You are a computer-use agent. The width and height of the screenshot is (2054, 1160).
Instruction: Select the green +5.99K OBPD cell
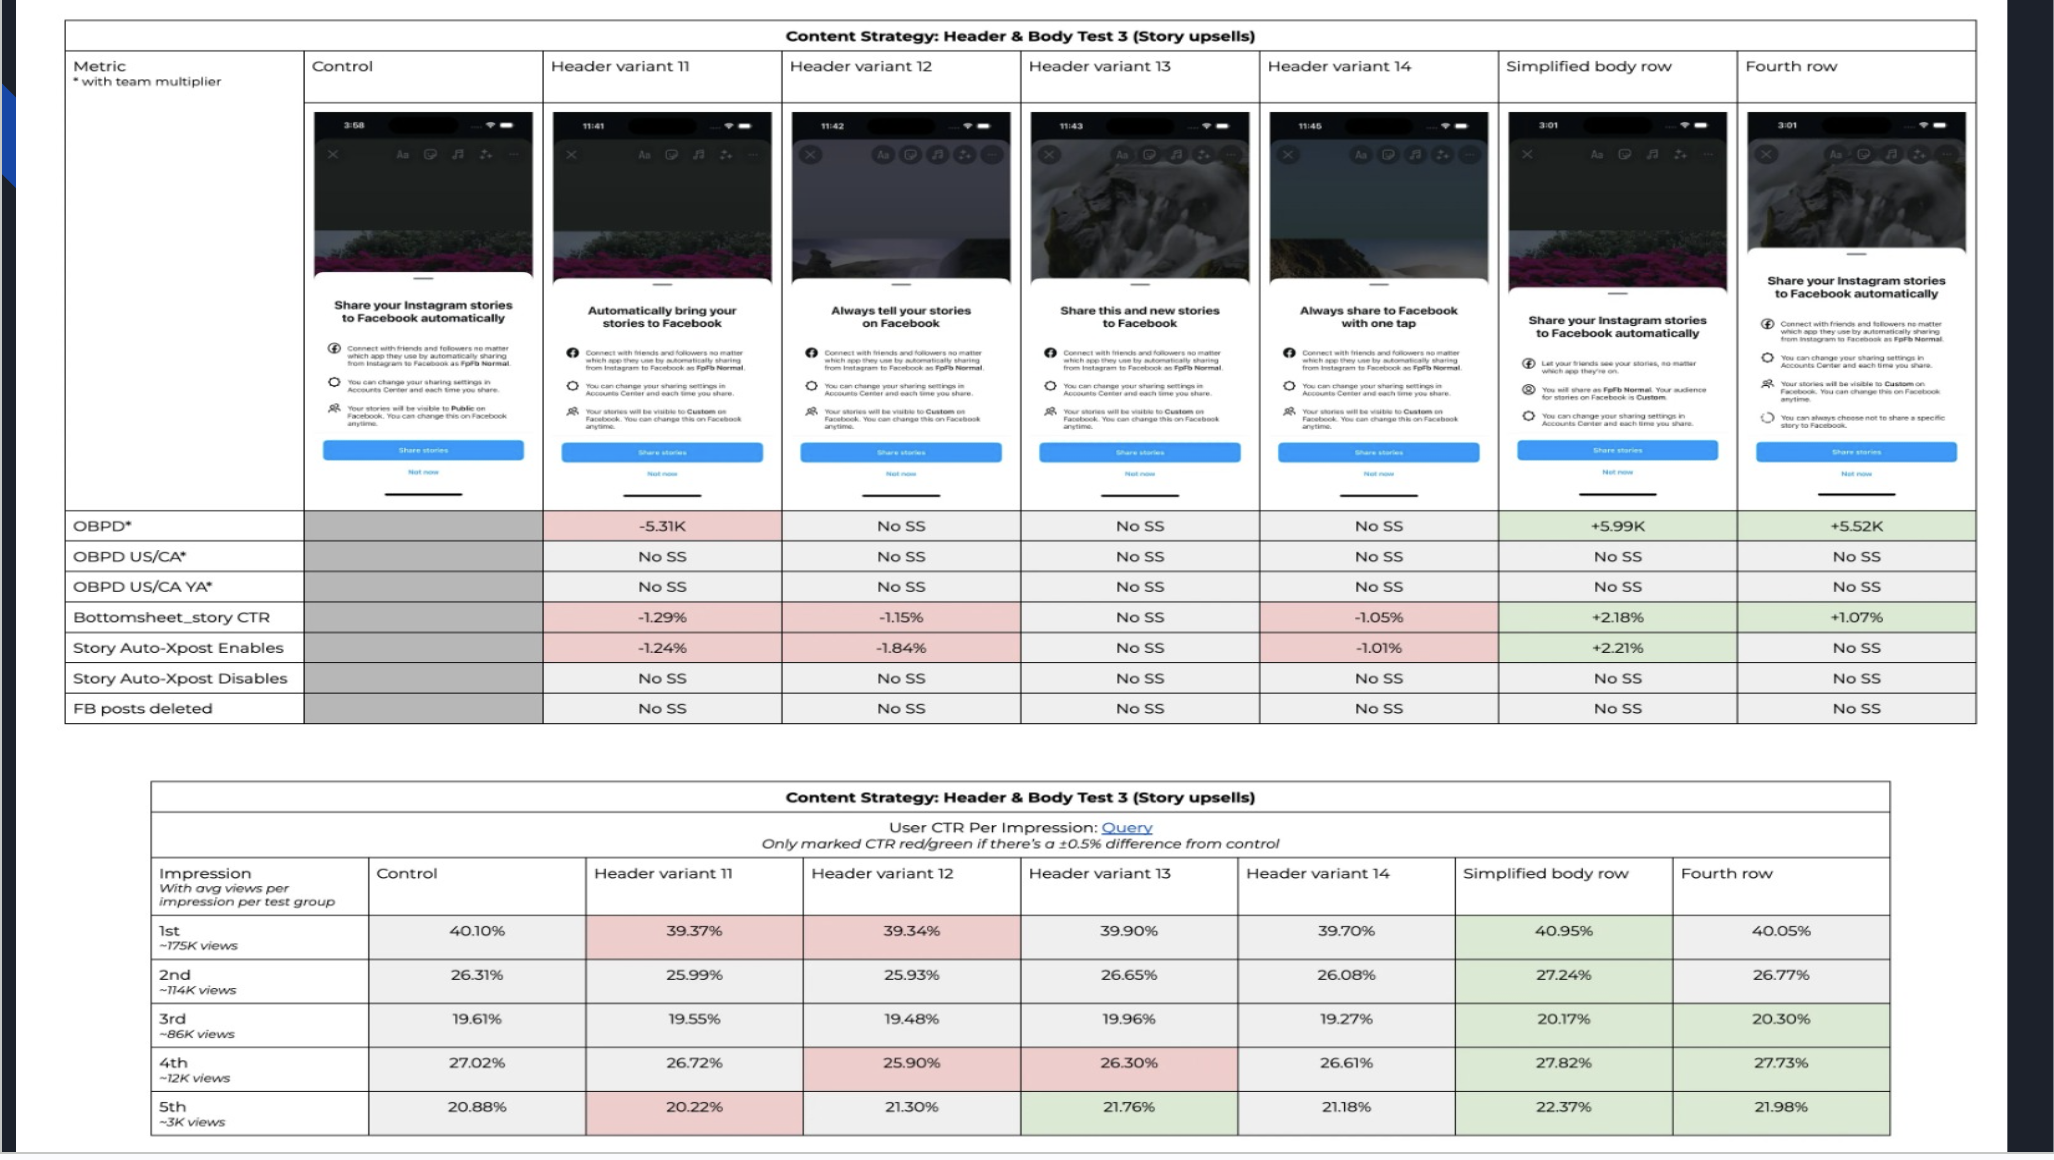(1617, 526)
